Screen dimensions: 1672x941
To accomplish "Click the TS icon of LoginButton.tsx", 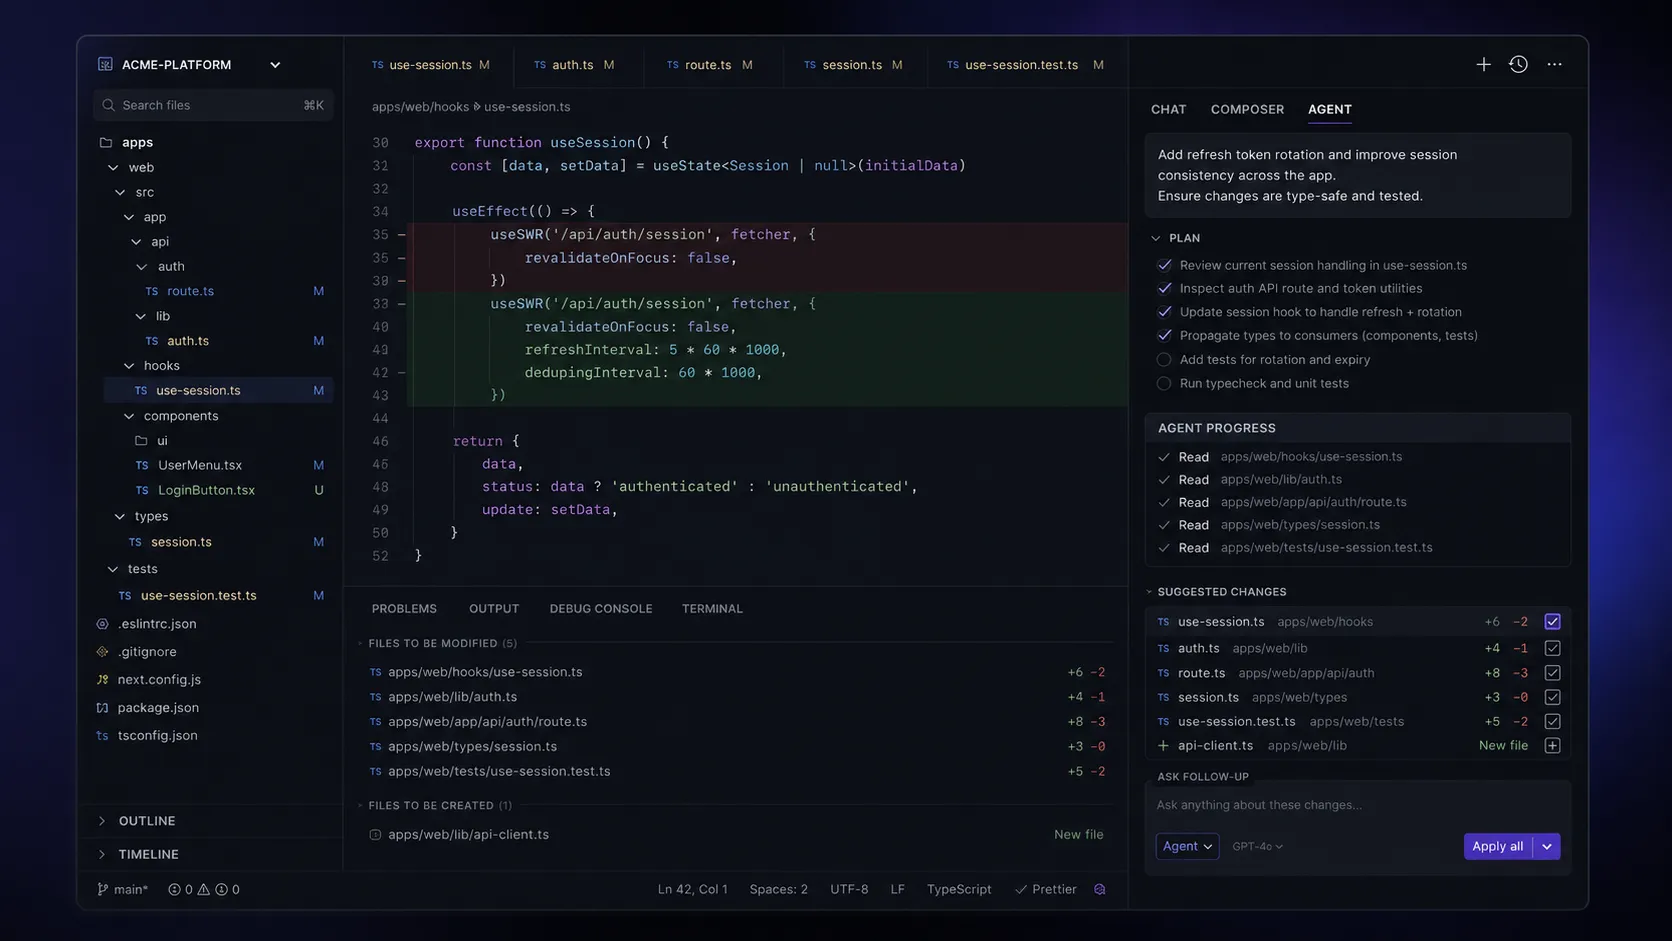I will point(142,491).
